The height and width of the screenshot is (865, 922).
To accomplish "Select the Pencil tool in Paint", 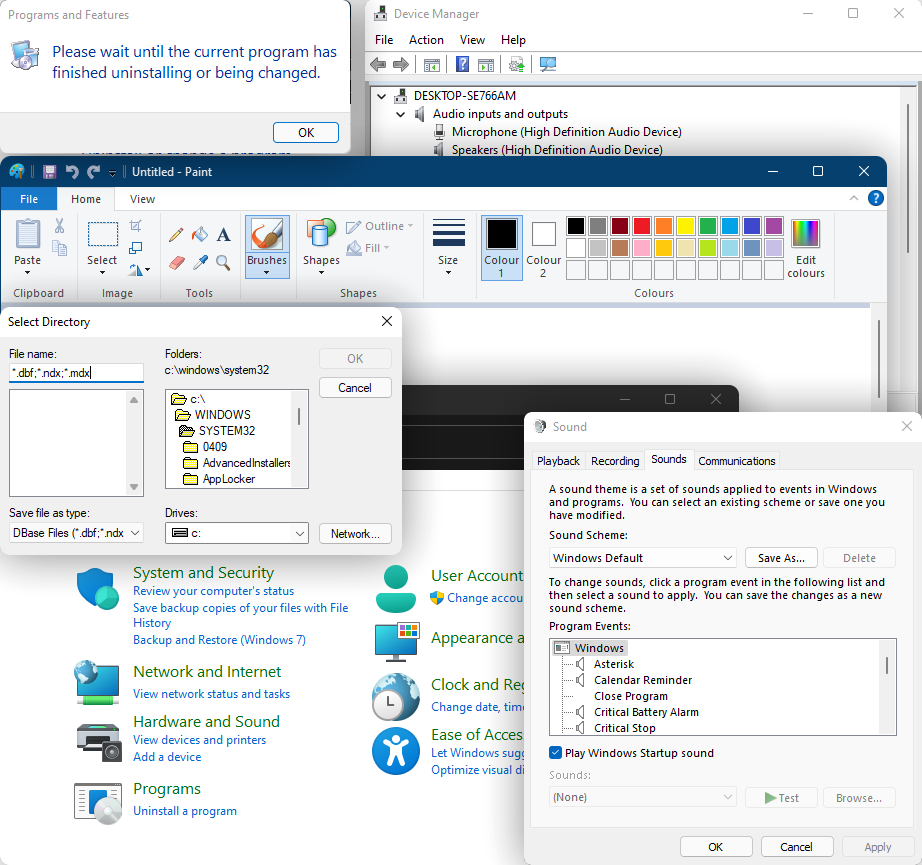I will [177, 235].
